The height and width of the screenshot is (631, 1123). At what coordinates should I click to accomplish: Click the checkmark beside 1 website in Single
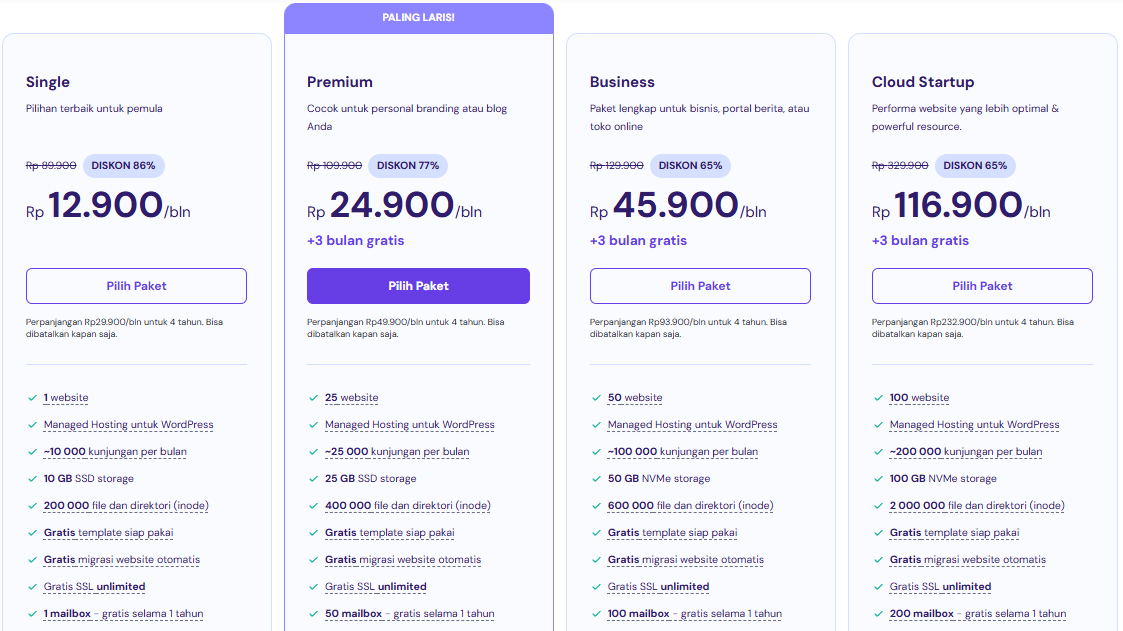click(31, 397)
